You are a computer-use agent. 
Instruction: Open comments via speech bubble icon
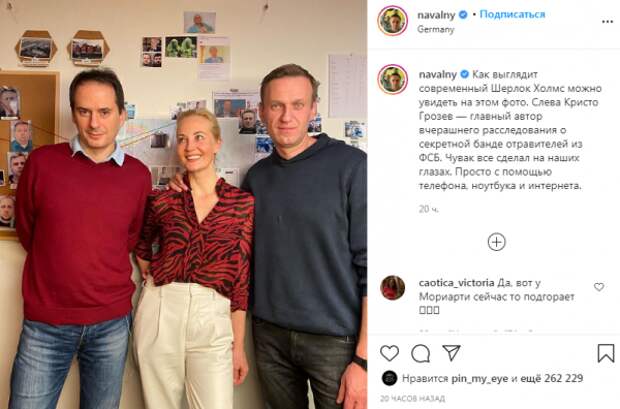pos(420,353)
